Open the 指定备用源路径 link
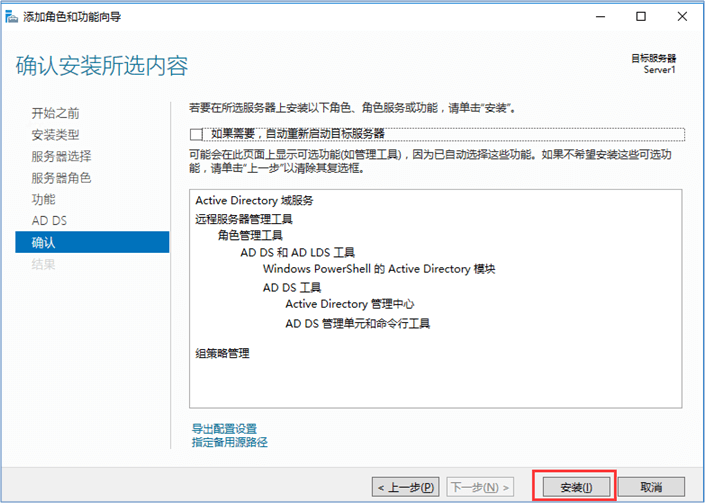This screenshot has height=503, width=705. point(230,442)
